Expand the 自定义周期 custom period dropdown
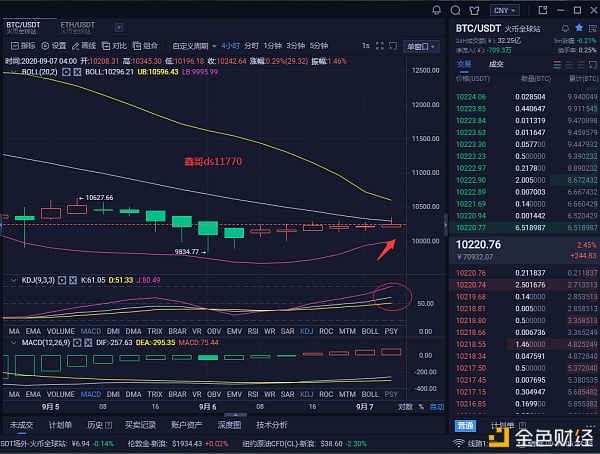 [194, 46]
